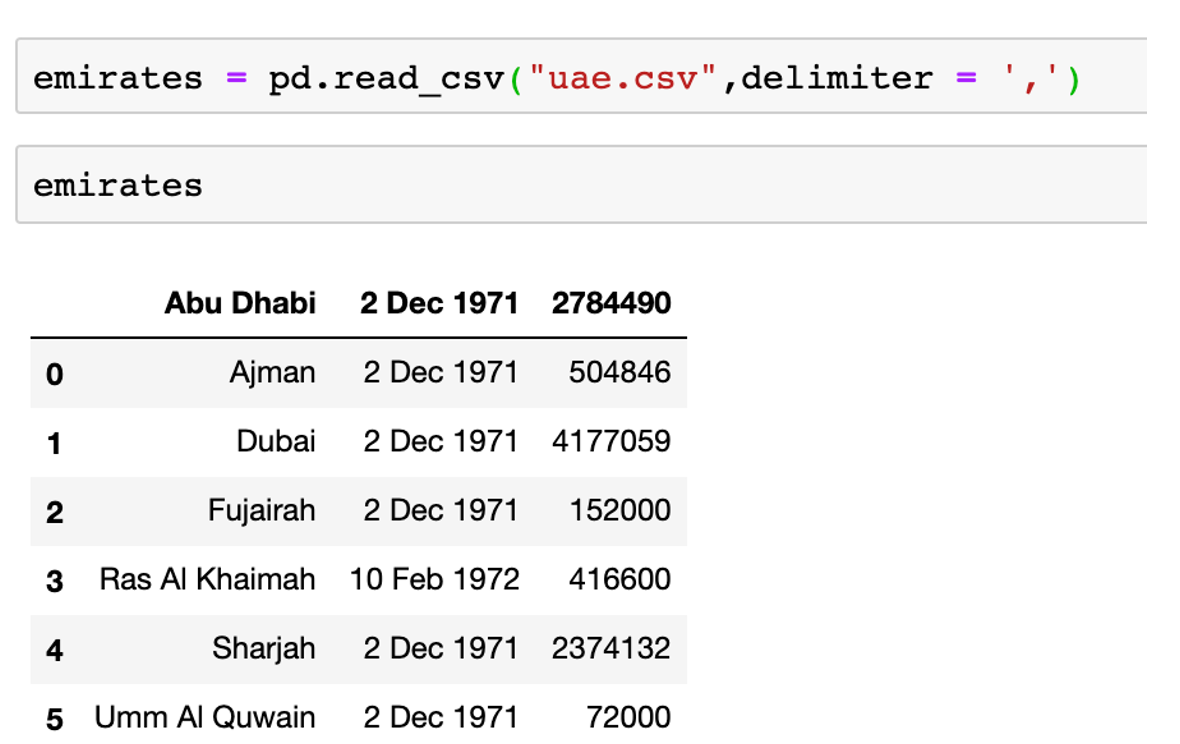Click the 2784490 column header
This screenshot has width=1180, height=744.
pyautogui.click(x=611, y=303)
